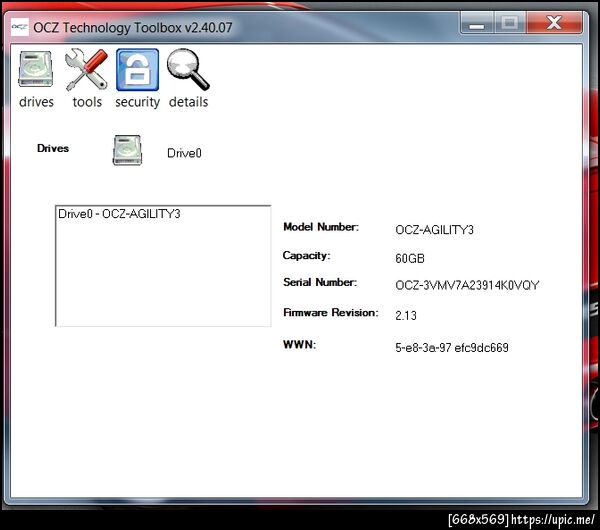The width and height of the screenshot is (600, 530).
Task: Click the serial number OCZ-3VMV7A23914K0VQY
Action: coord(467,285)
